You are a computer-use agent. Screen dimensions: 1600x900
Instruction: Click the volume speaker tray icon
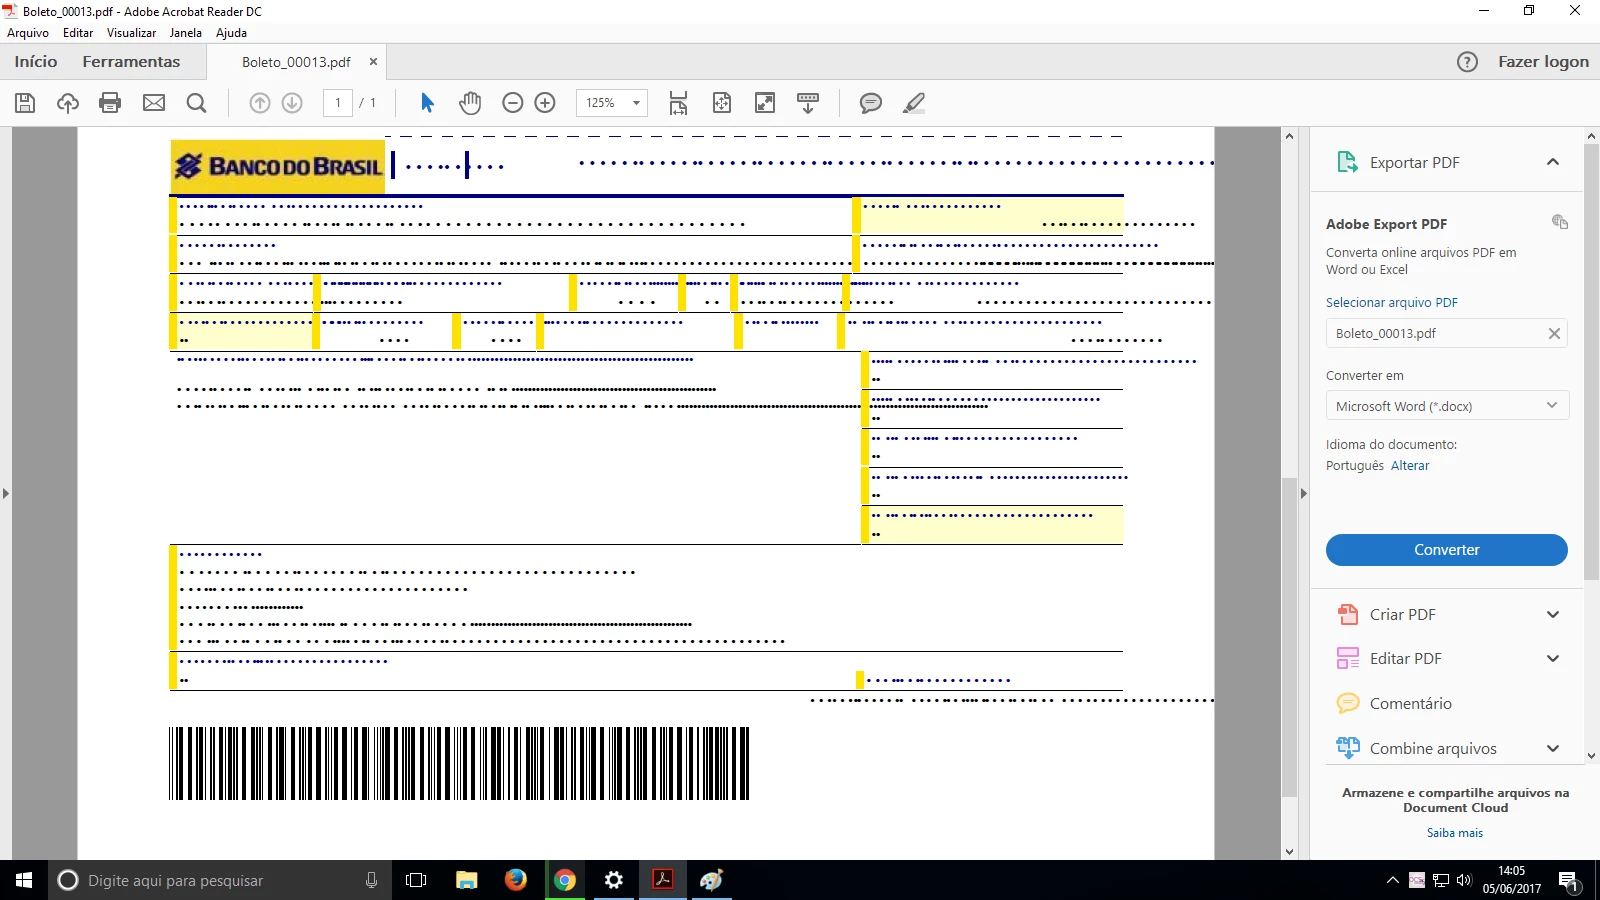pyautogui.click(x=1464, y=880)
